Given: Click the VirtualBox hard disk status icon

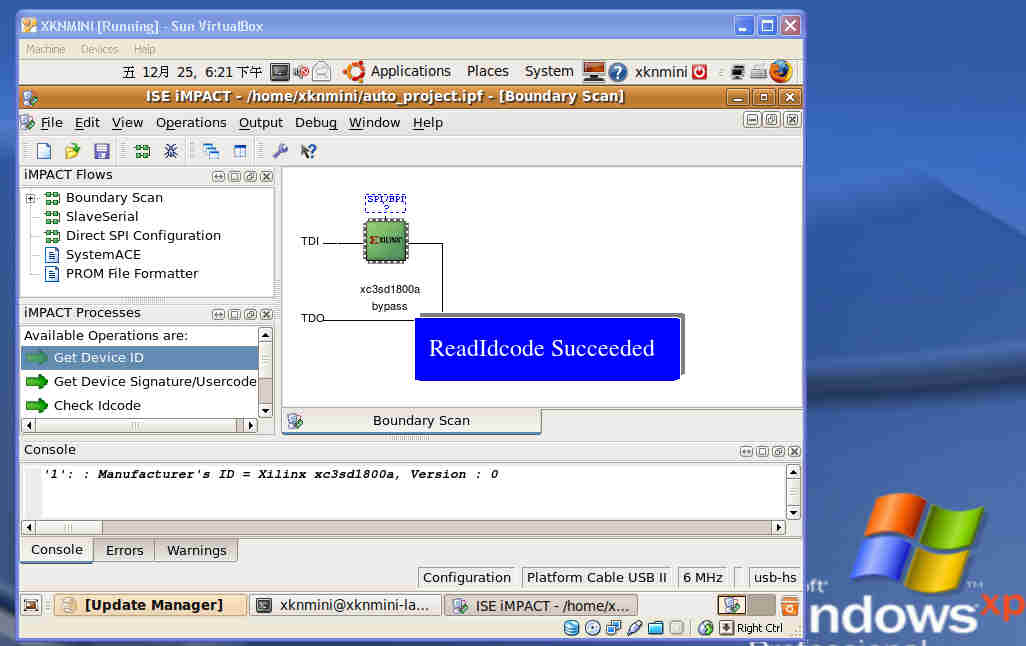Looking at the screenshot, I should pos(571,628).
